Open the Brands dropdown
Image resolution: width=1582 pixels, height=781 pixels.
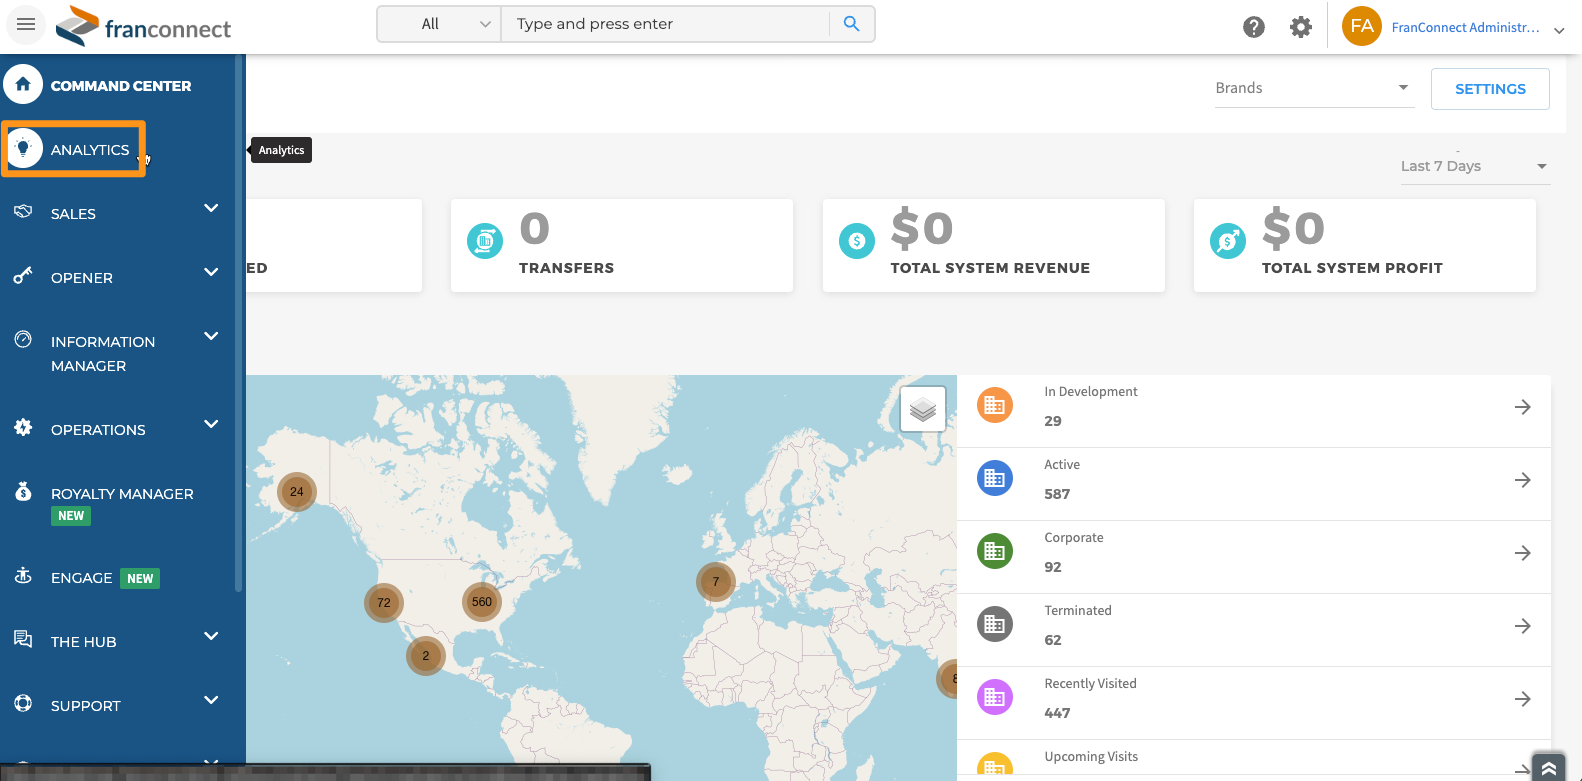(x=1314, y=88)
